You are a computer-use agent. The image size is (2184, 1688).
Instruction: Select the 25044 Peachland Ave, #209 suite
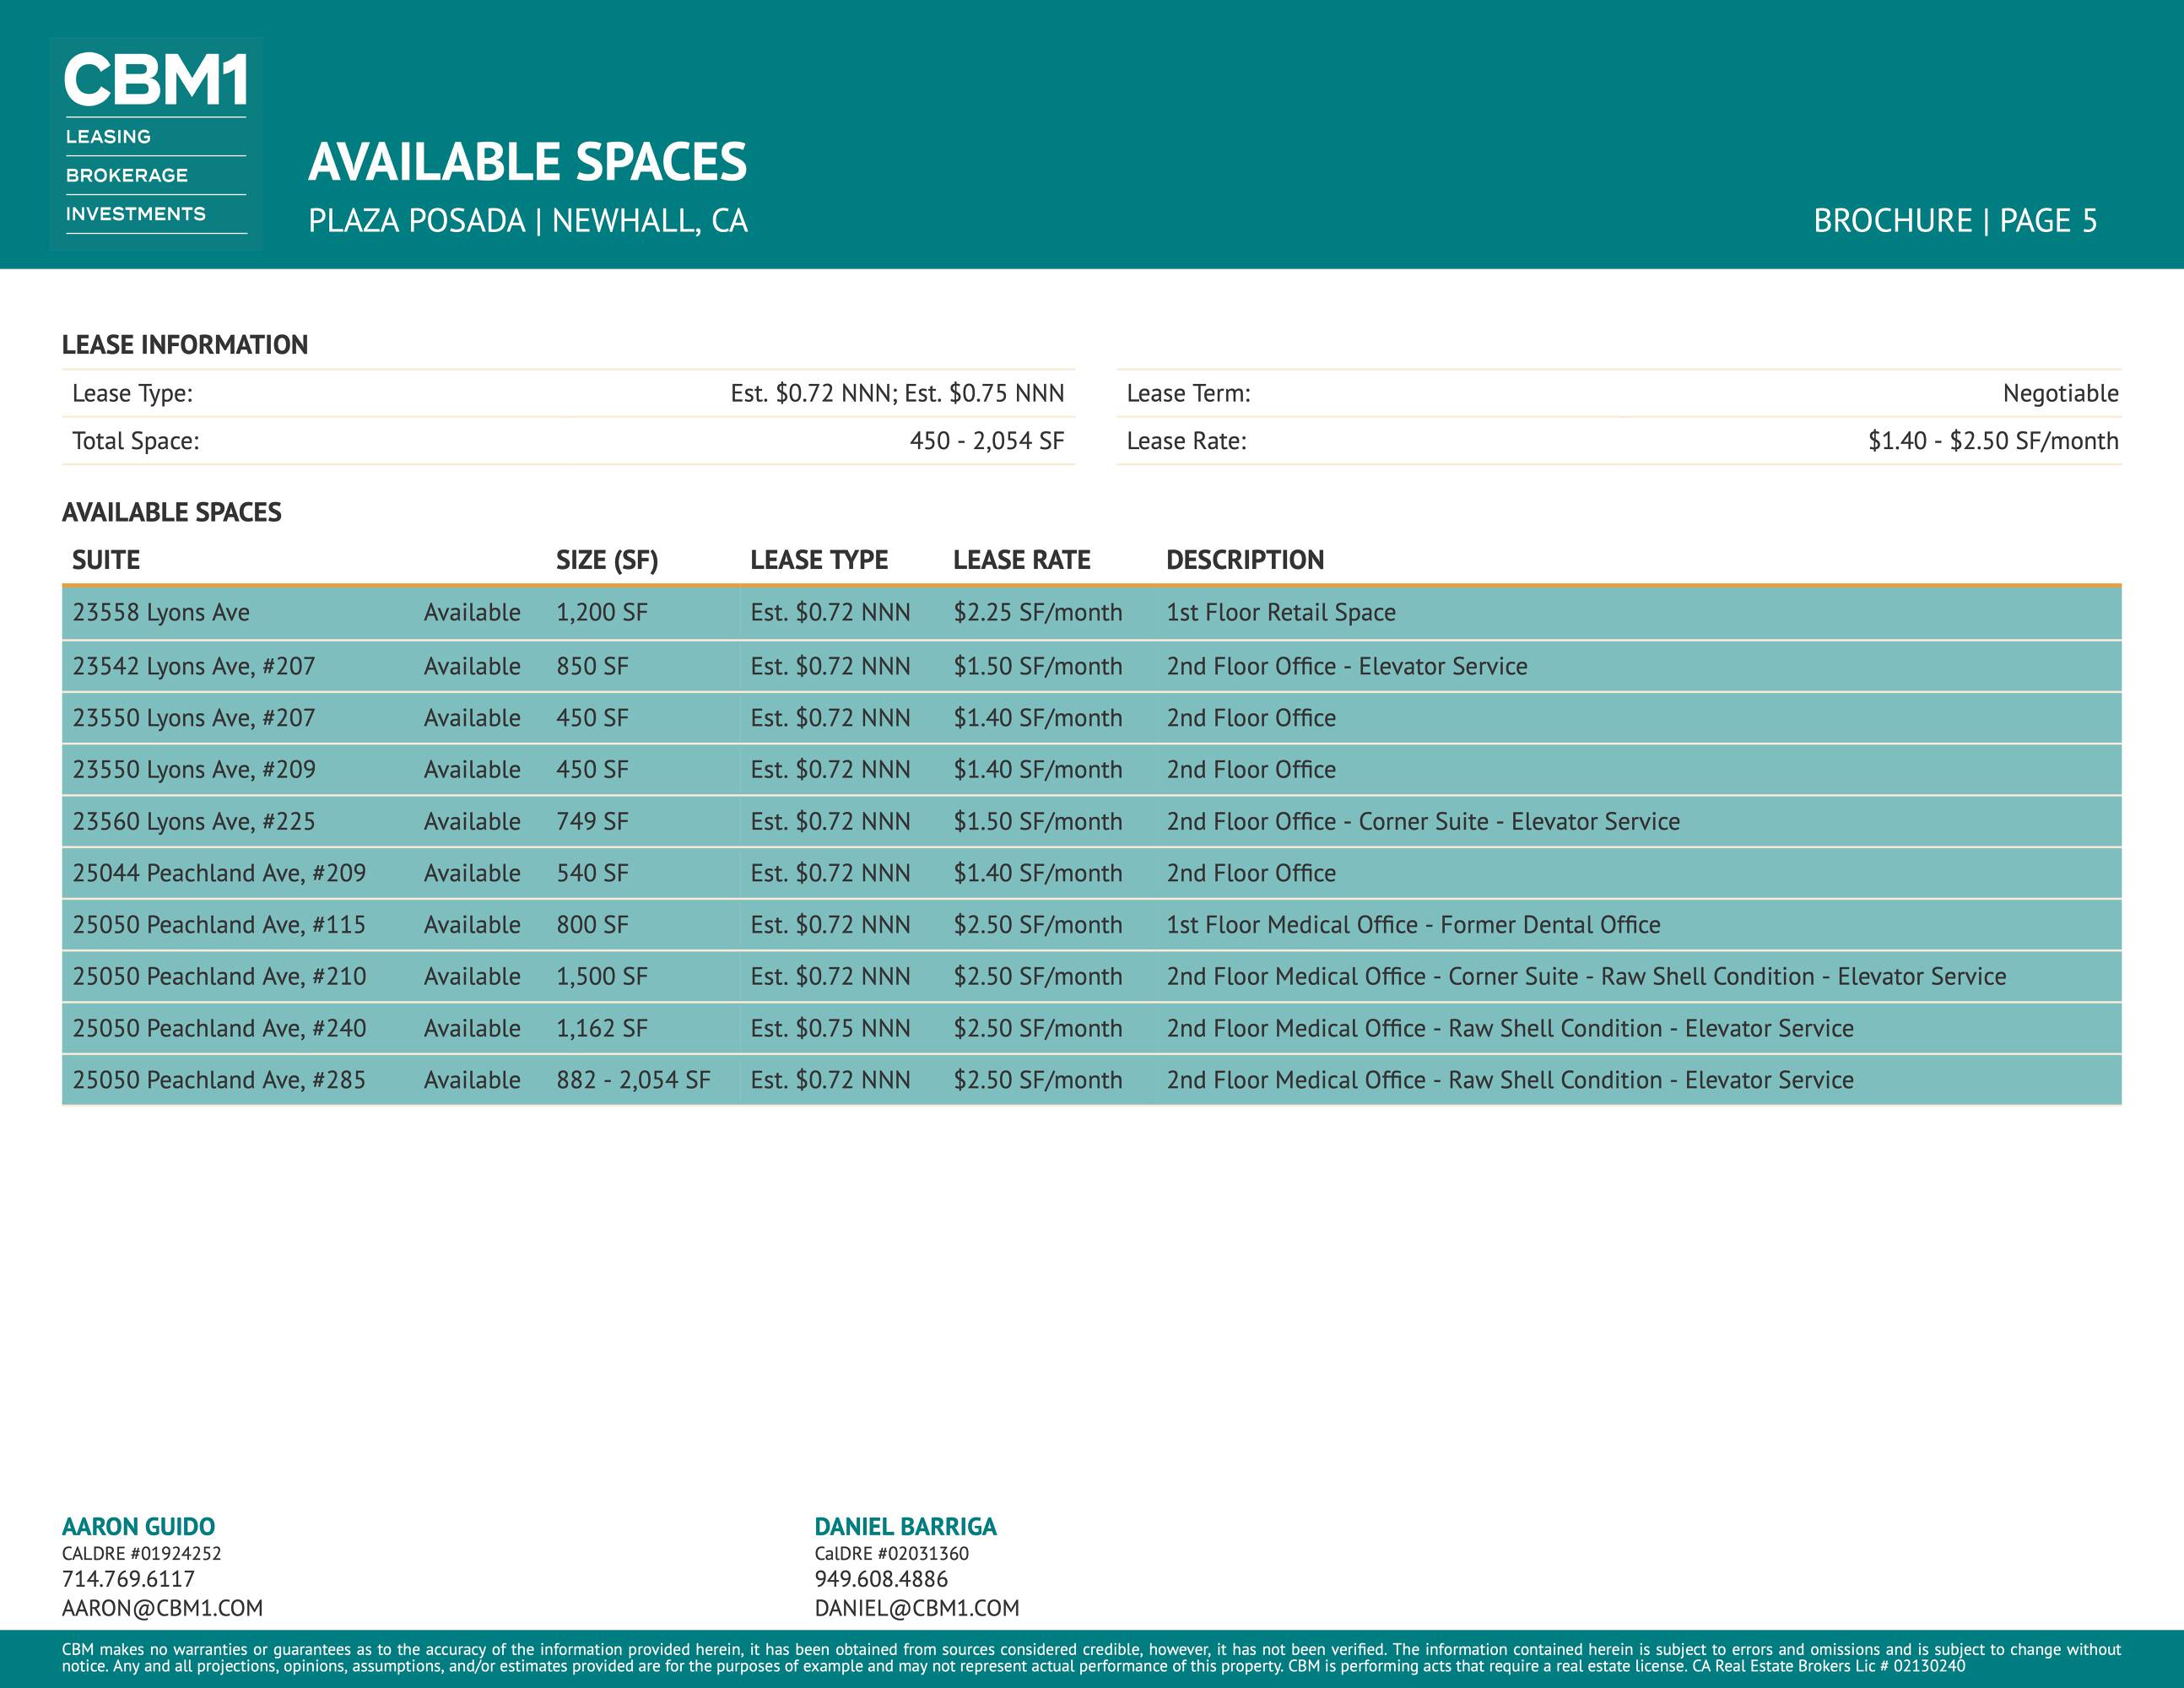218,874
